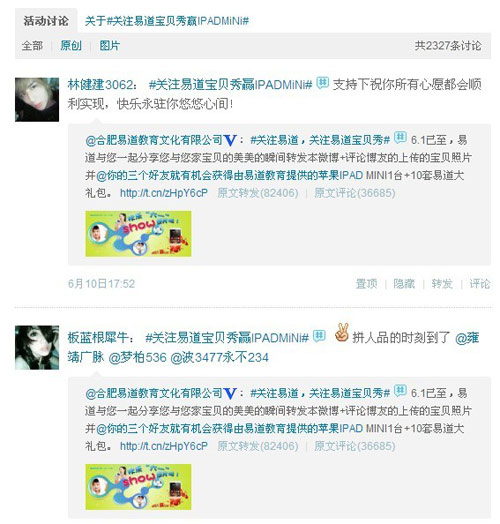The image size is (500, 524).
Task: Open the 关于#关注易道宝贝秀赢IPADMINI# topic link
Action: point(167,21)
